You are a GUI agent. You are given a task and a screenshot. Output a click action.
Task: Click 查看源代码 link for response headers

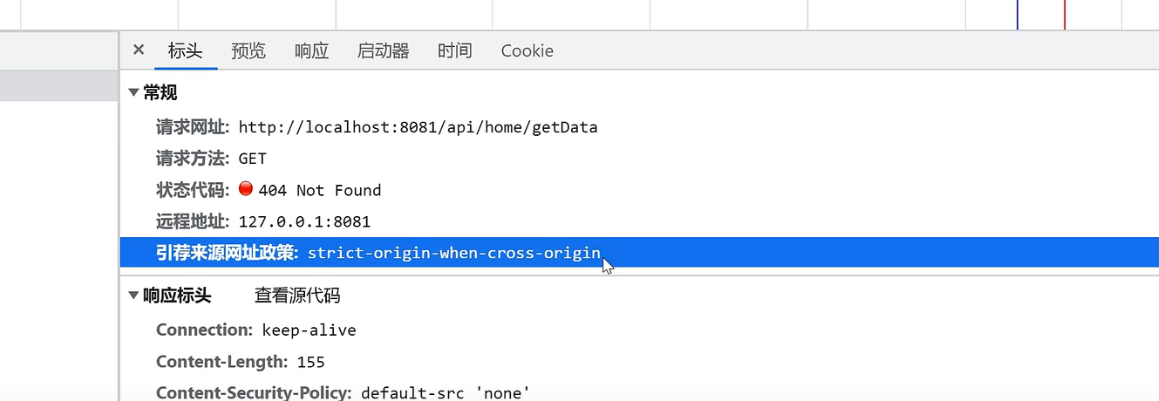pyautogui.click(x=297, y=296)
